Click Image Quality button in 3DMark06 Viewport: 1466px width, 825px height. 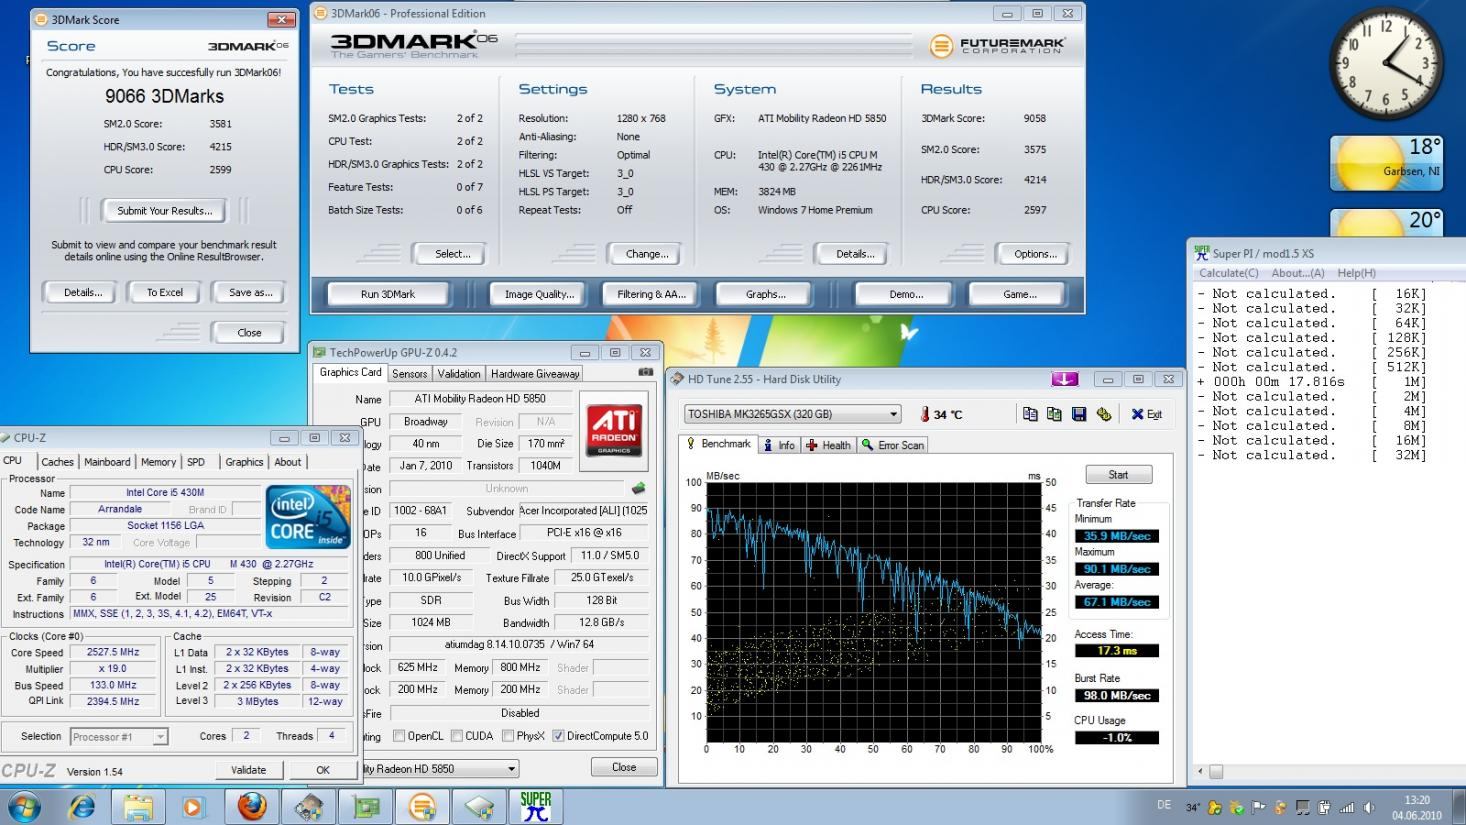(x=539, y=294)
